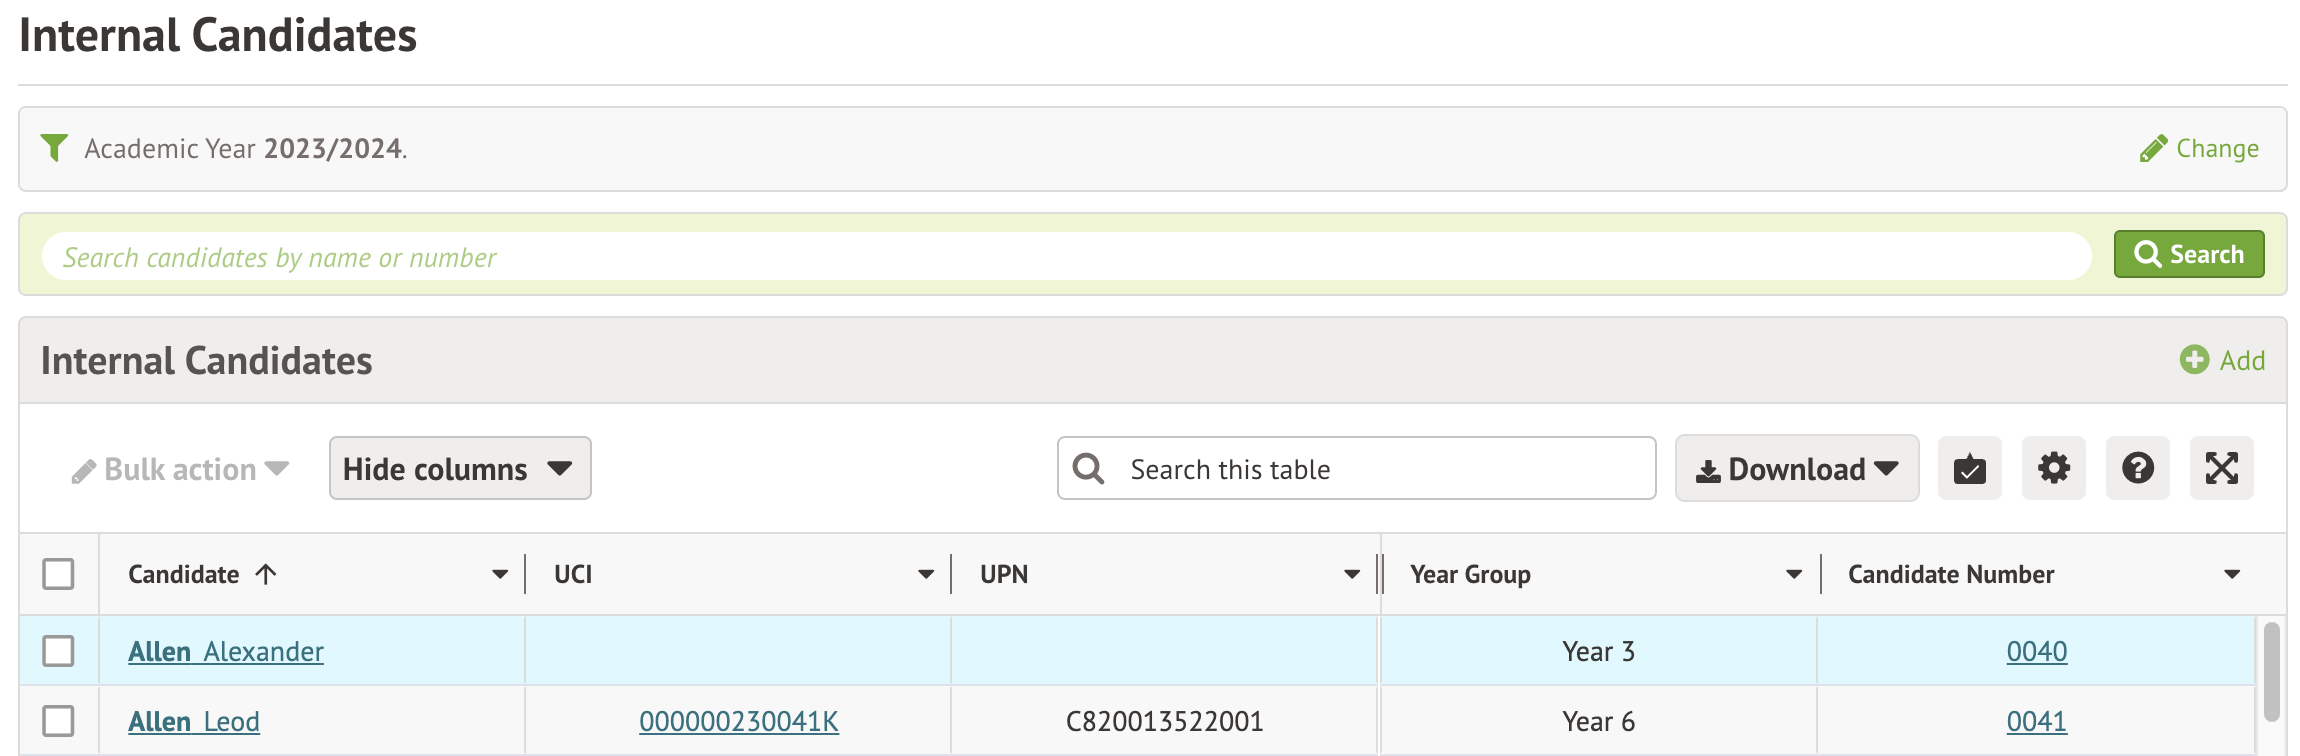Image resolution: width=2300 pixels, height=756 pixels.
Task: Click the green filter funnel icon
Action: tap(54, 148)
